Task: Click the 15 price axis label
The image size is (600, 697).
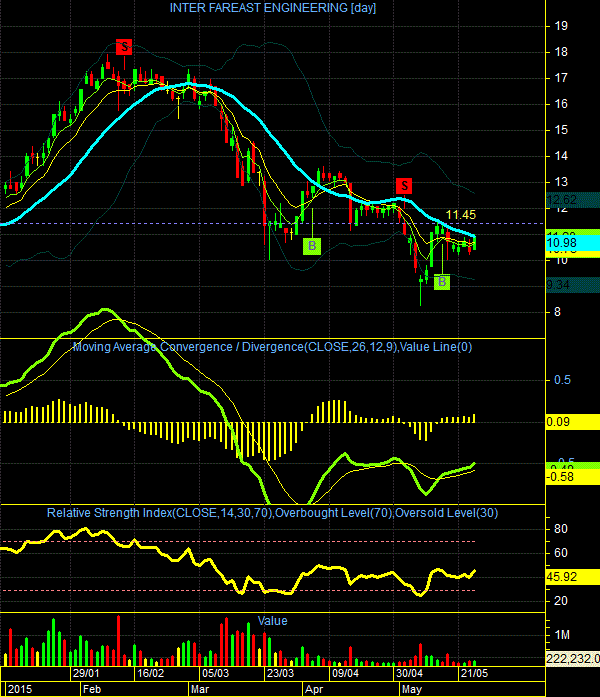Action: (561, 130)
